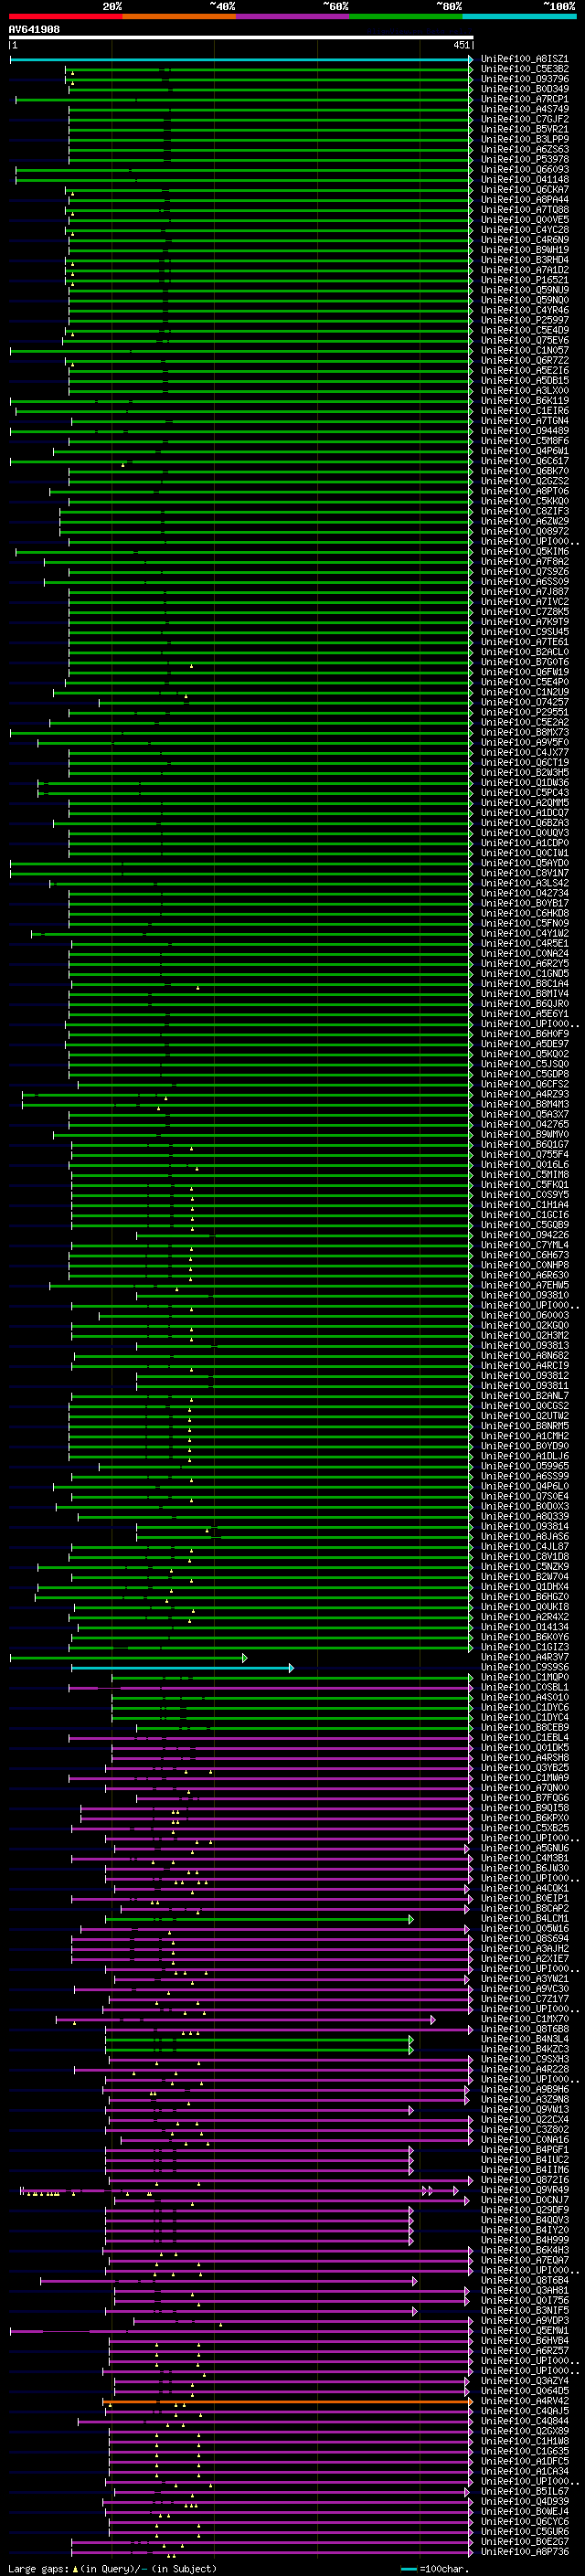The image size is (585, 2576).
Task: Click the query end position 451
Action: point(461,45)
